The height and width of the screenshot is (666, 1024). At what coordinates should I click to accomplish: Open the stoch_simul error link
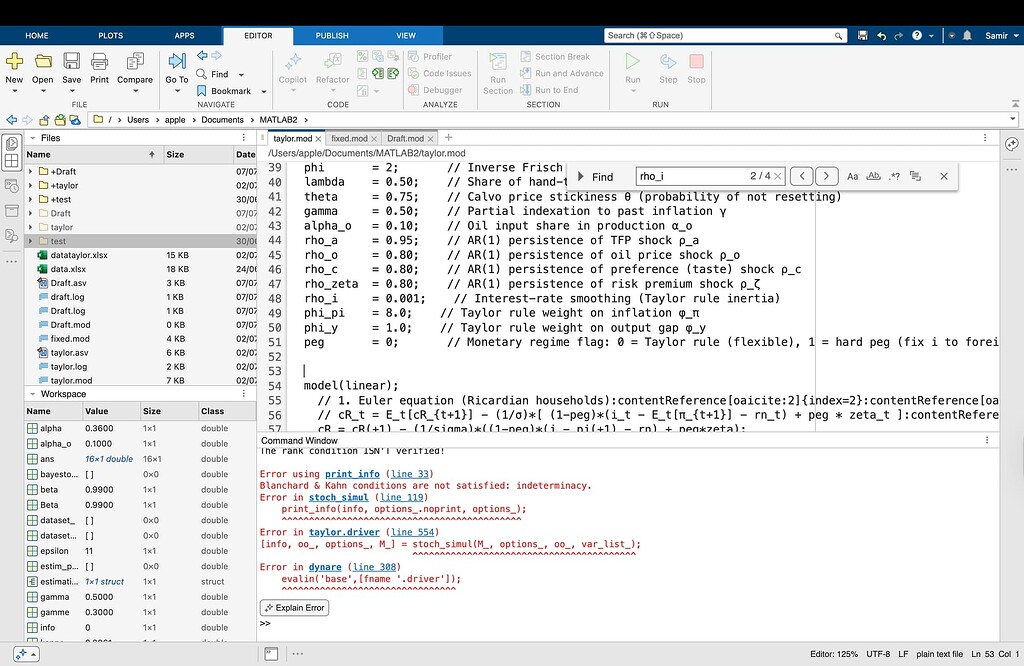[x=338, y=498]
